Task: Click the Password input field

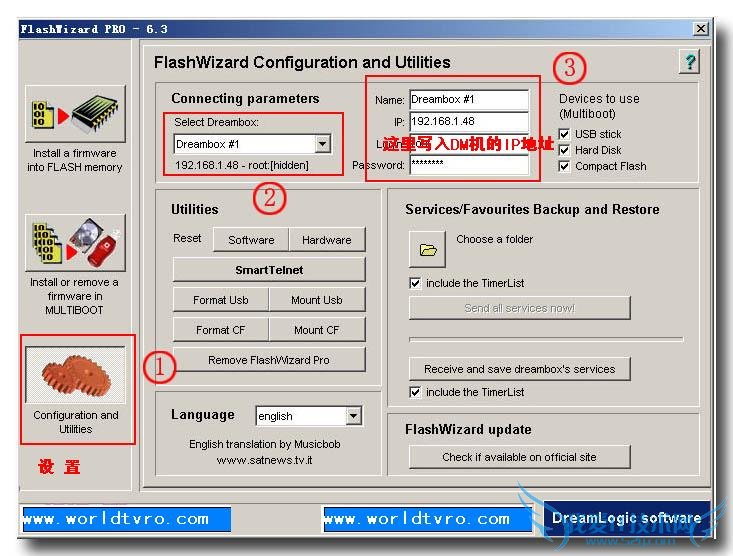Action: pos(469,165)
